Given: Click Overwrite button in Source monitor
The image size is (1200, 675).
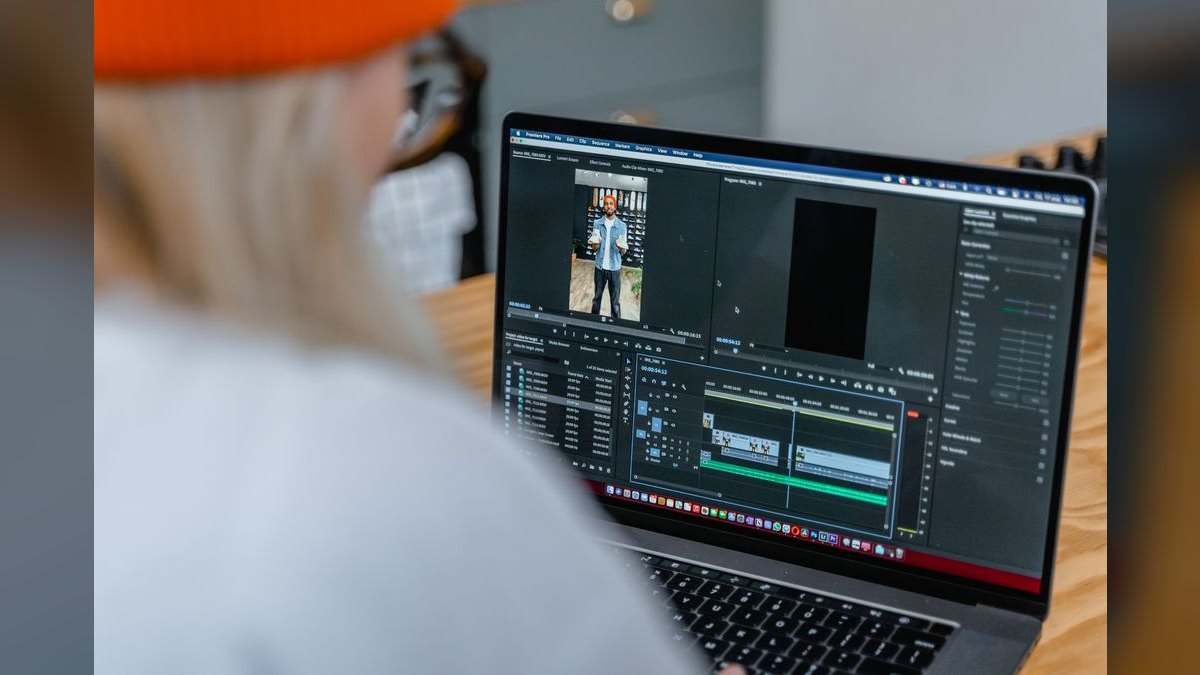Looking at the screenshot, I should tap(648, 347).
